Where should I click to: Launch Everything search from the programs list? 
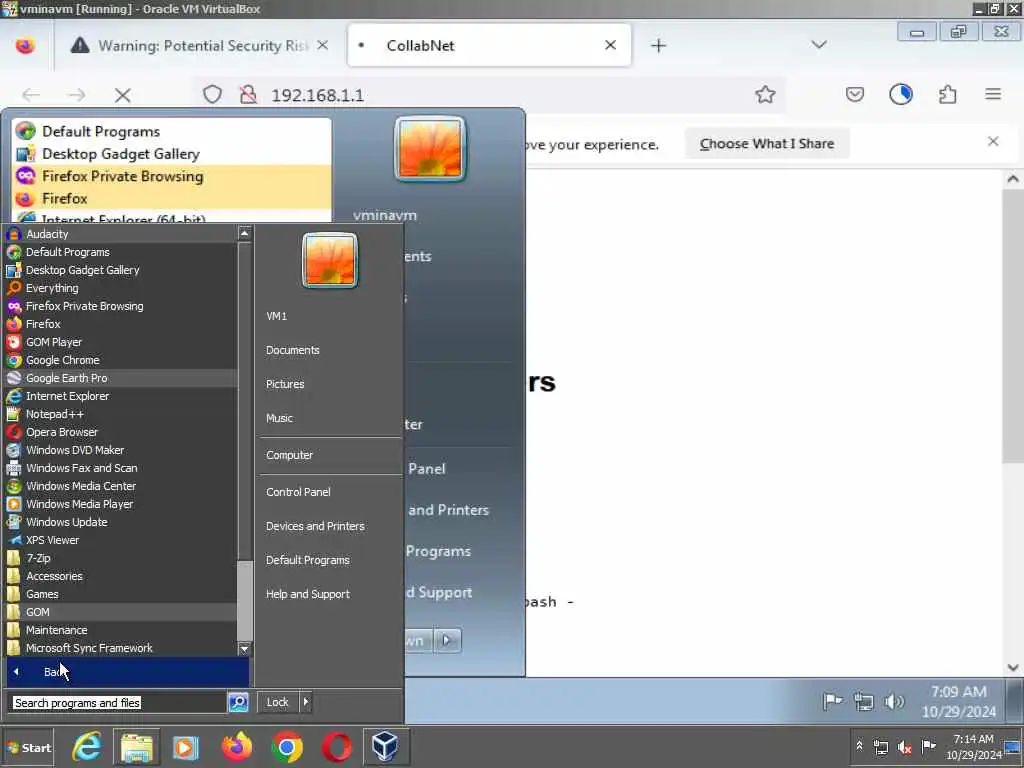[x=121, y=288]
